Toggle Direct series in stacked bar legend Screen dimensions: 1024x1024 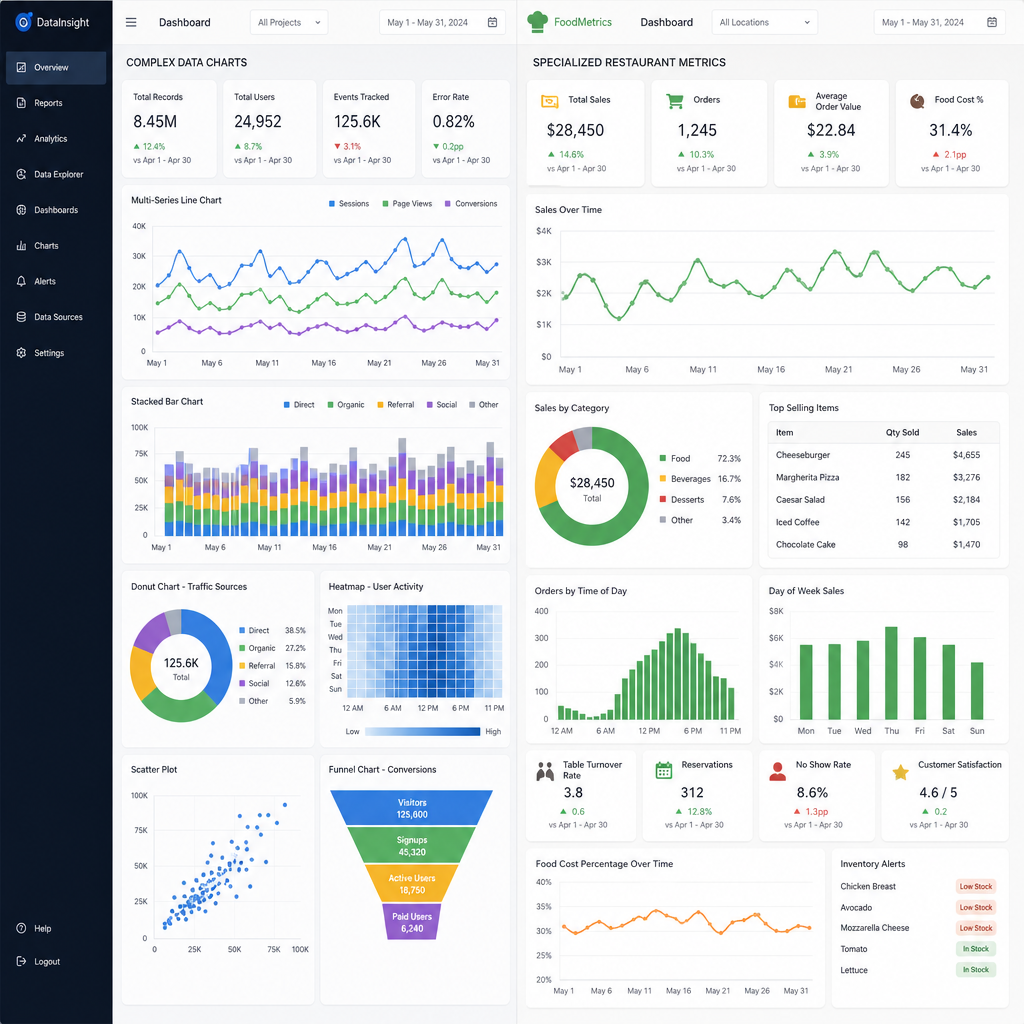[x=299, y=405]
